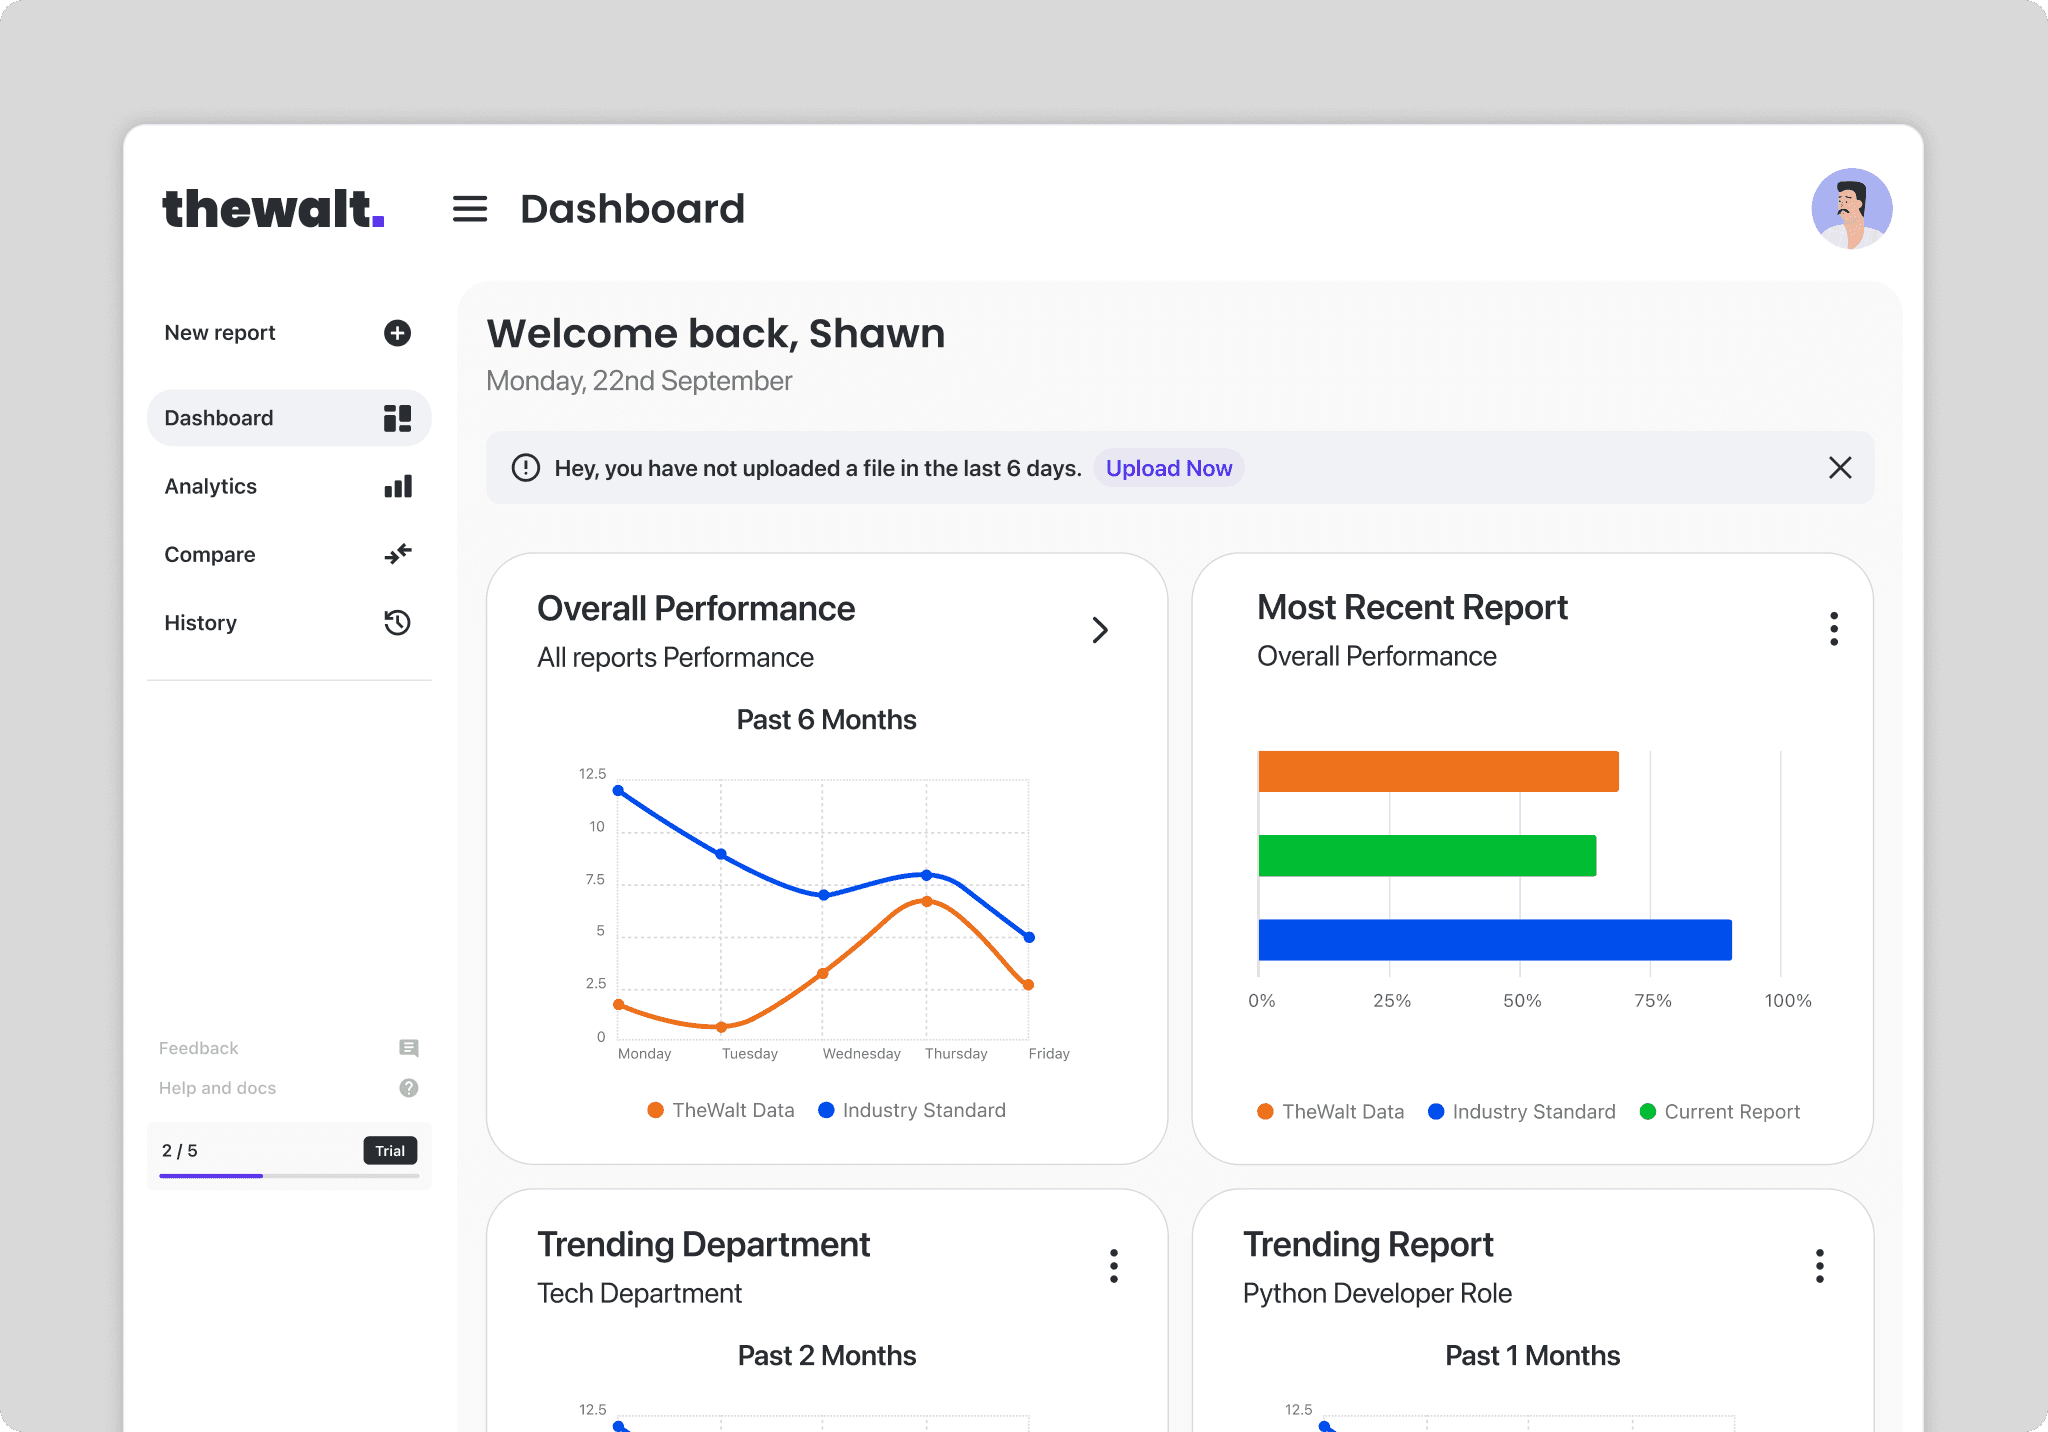Click the Analytics bar chart icon

pyautogui.click(x=397, y=487)
